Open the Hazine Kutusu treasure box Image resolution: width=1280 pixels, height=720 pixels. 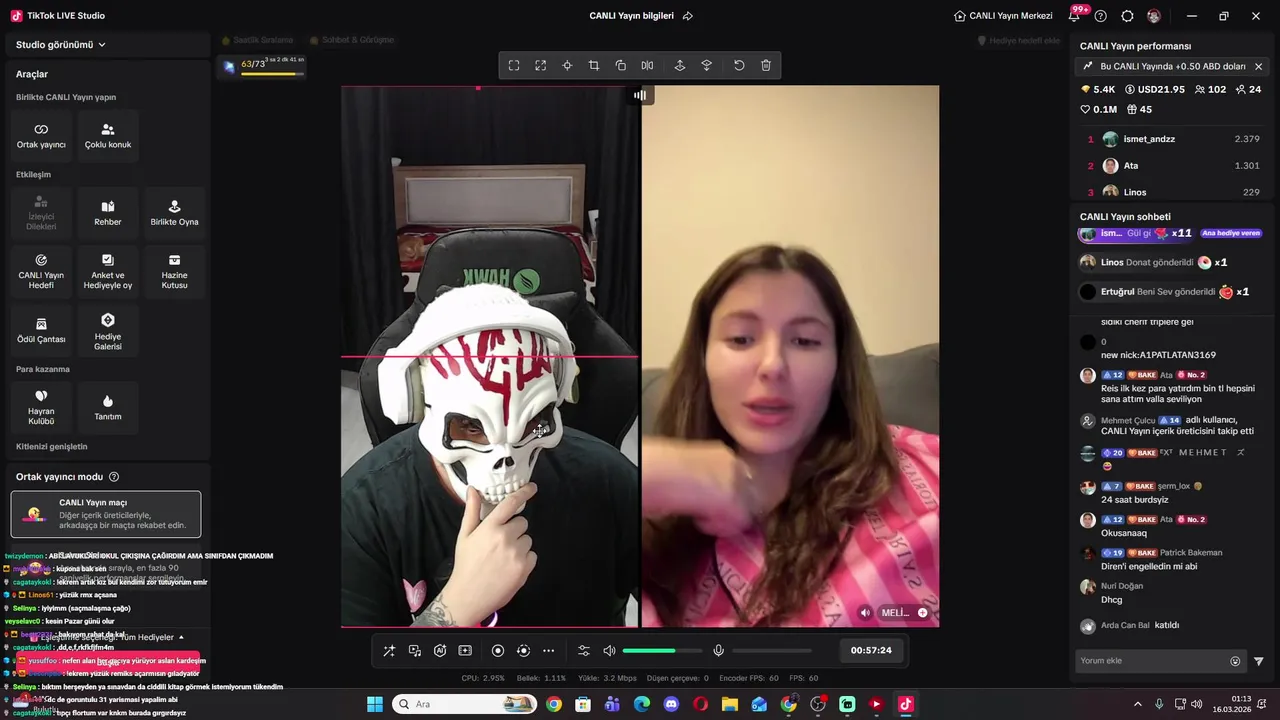coord(174,272)
